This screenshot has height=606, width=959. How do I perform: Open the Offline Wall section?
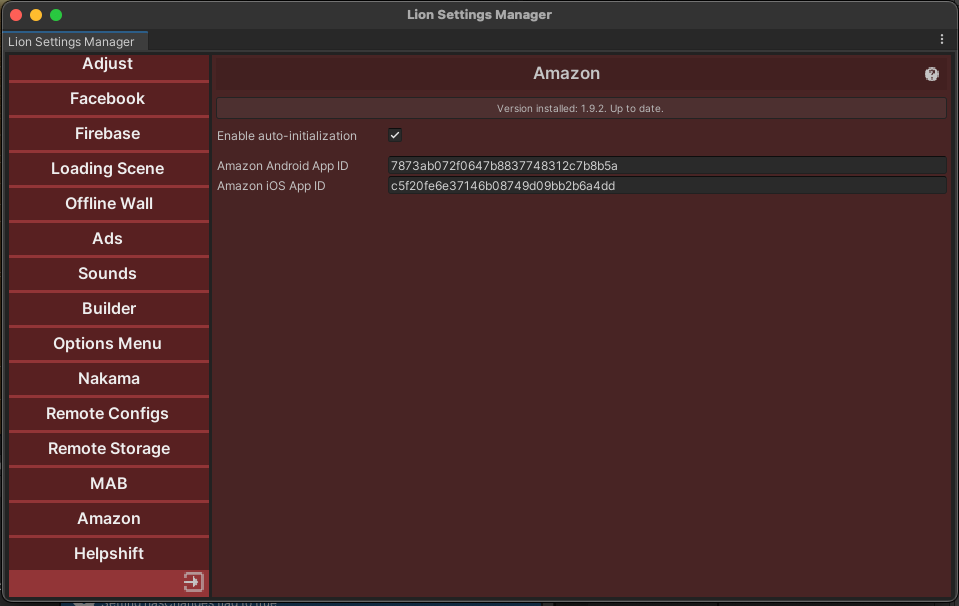pos(109,203)
